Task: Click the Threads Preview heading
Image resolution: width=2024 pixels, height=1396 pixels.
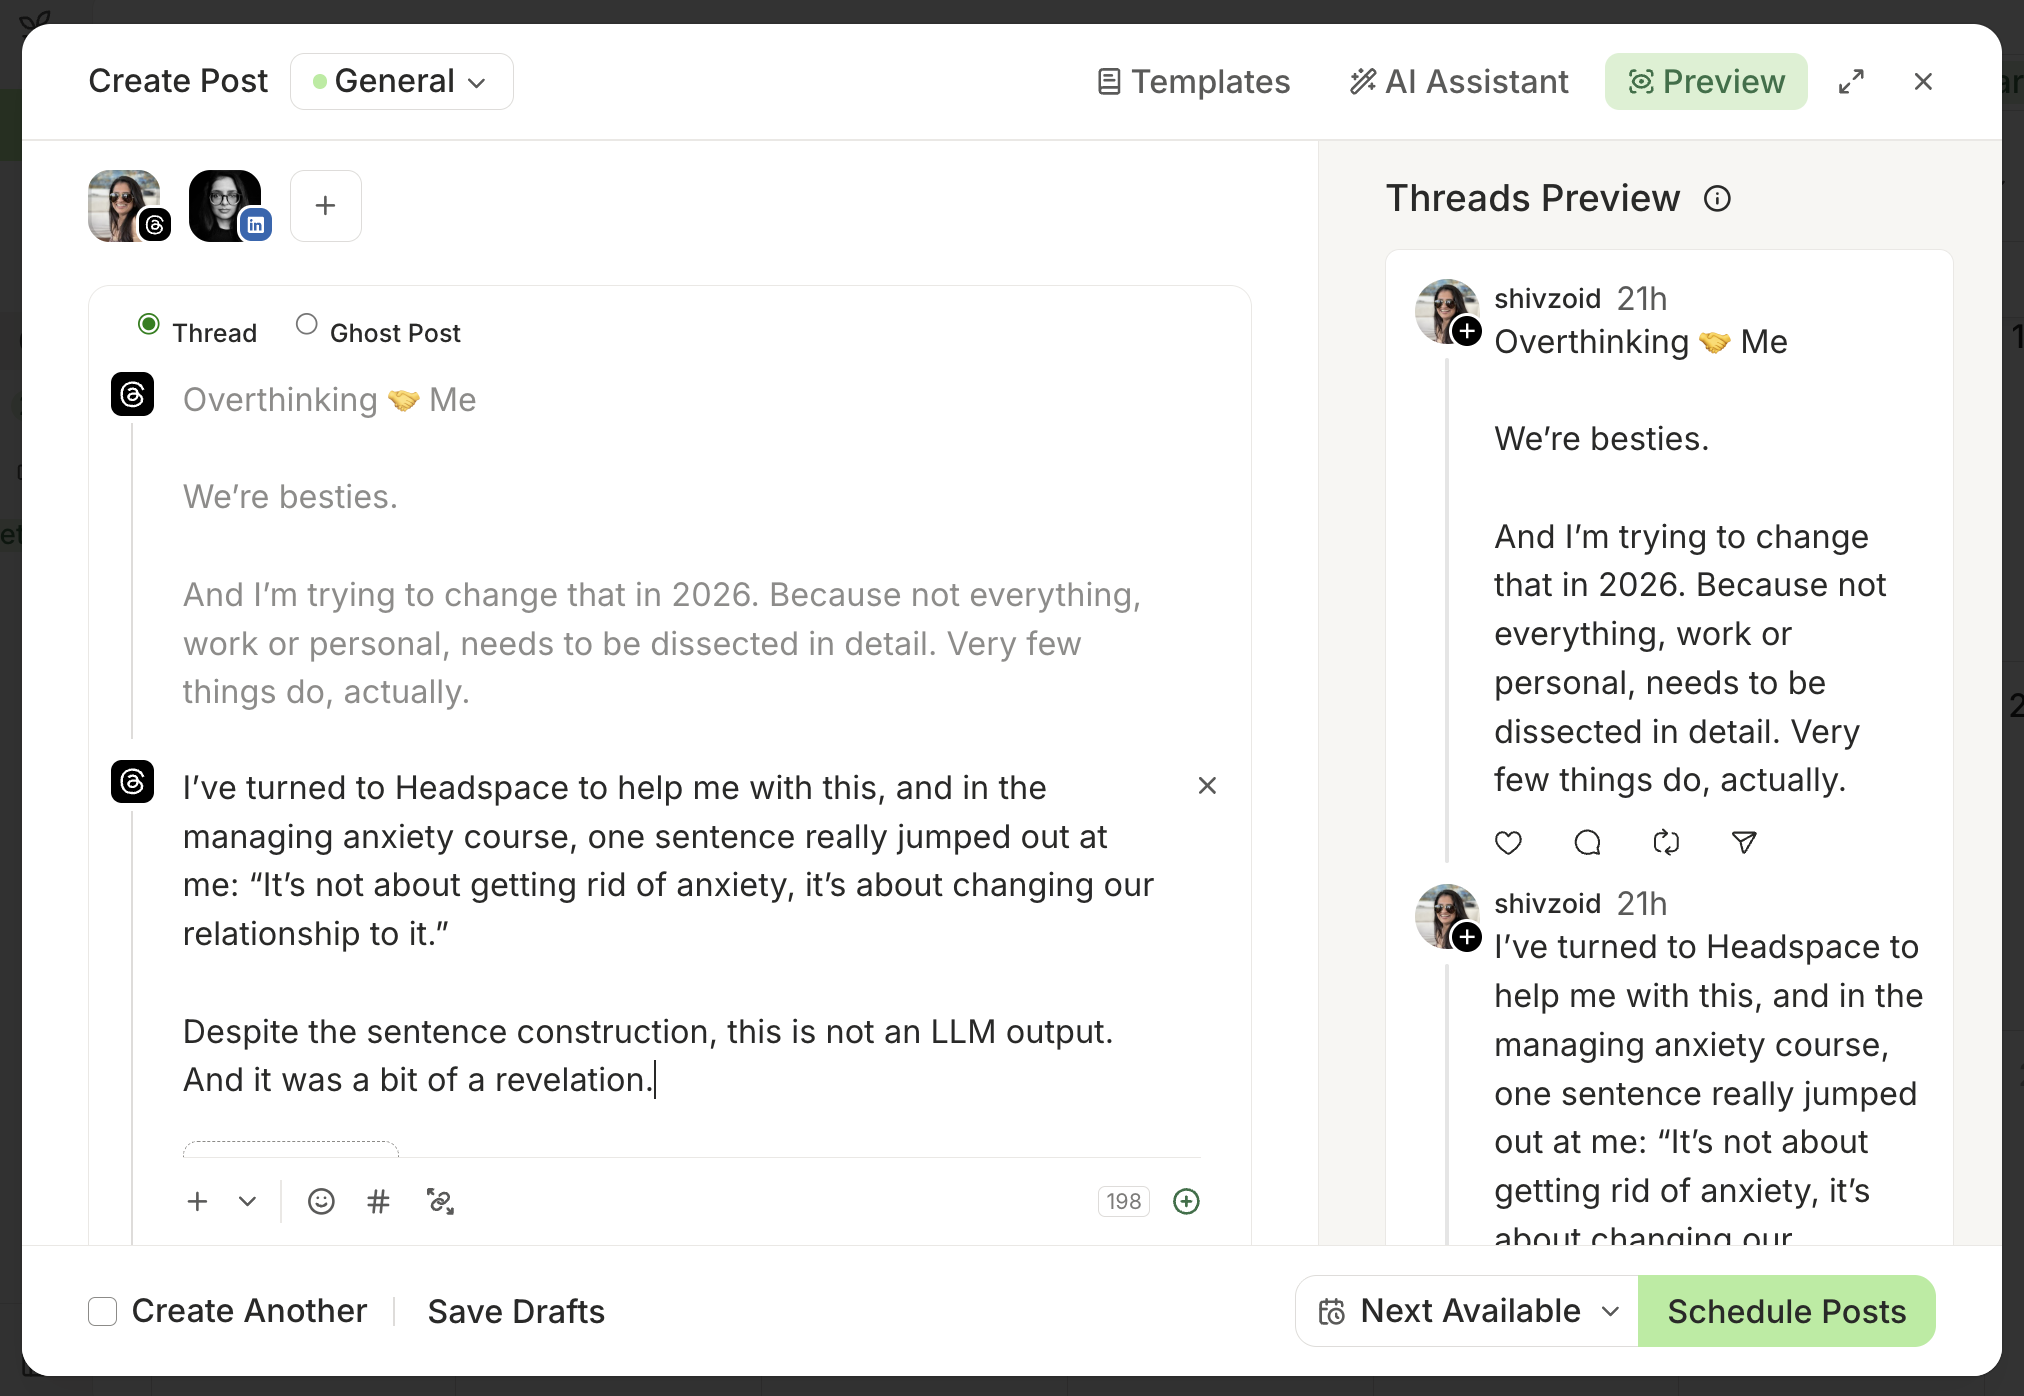Action: click(x=1533, y=199)
